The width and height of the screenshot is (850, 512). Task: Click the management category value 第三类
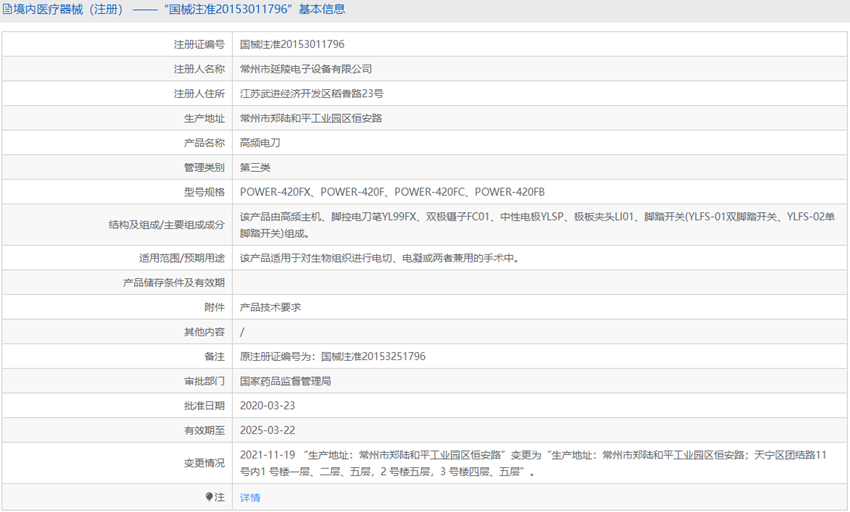click(x=255, y=167)
